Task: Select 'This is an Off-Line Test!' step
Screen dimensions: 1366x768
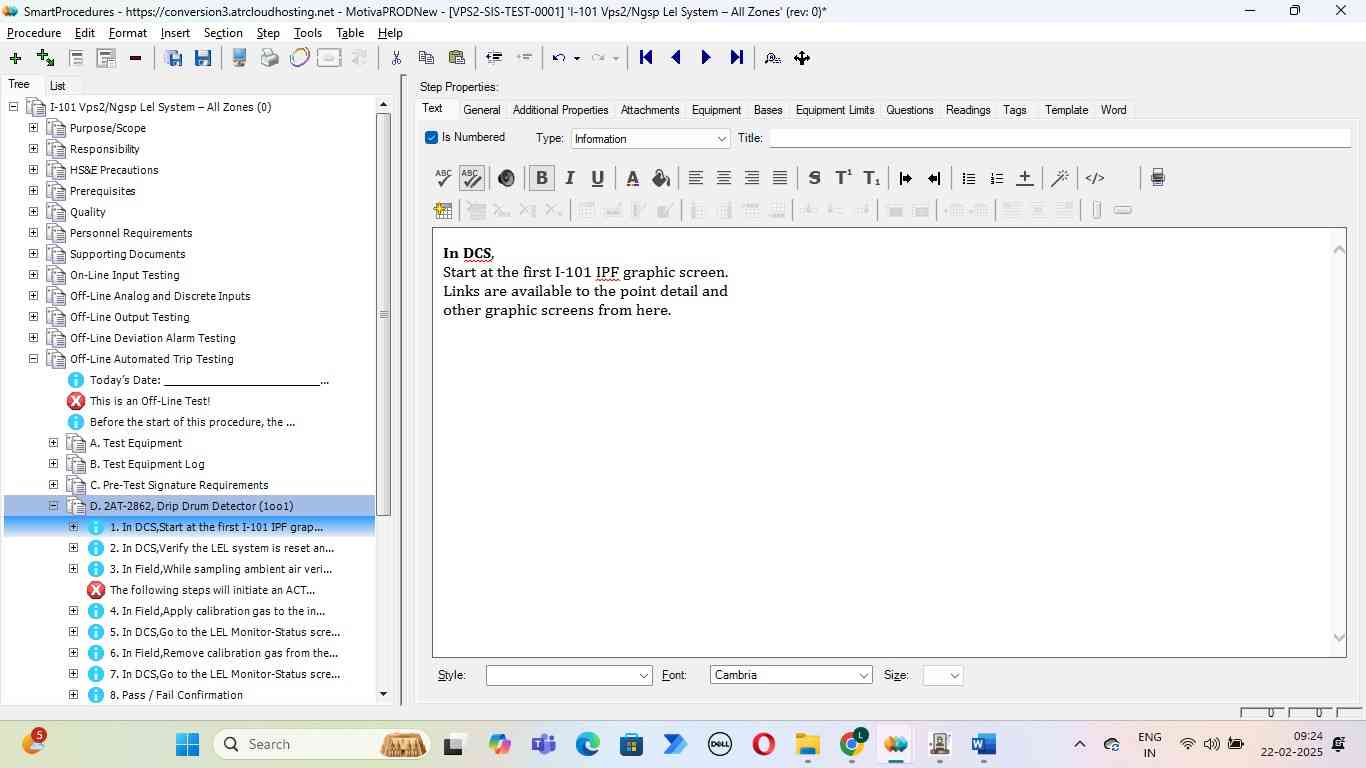Action: pyautogui.click(x=150, y=401)
